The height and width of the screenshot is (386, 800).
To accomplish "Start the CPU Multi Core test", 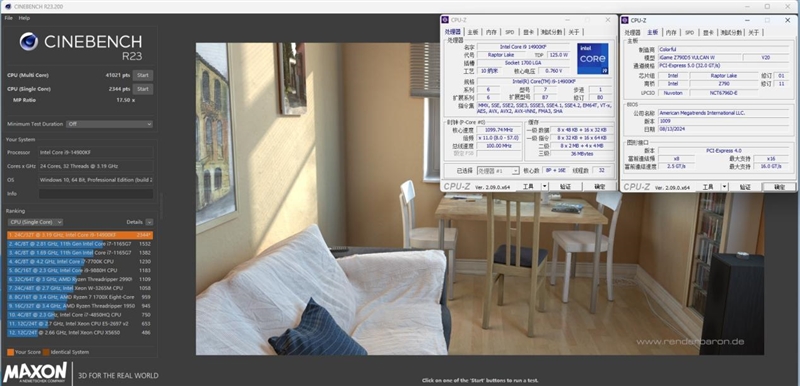I will pyautogui.click(x=143, y=75).
